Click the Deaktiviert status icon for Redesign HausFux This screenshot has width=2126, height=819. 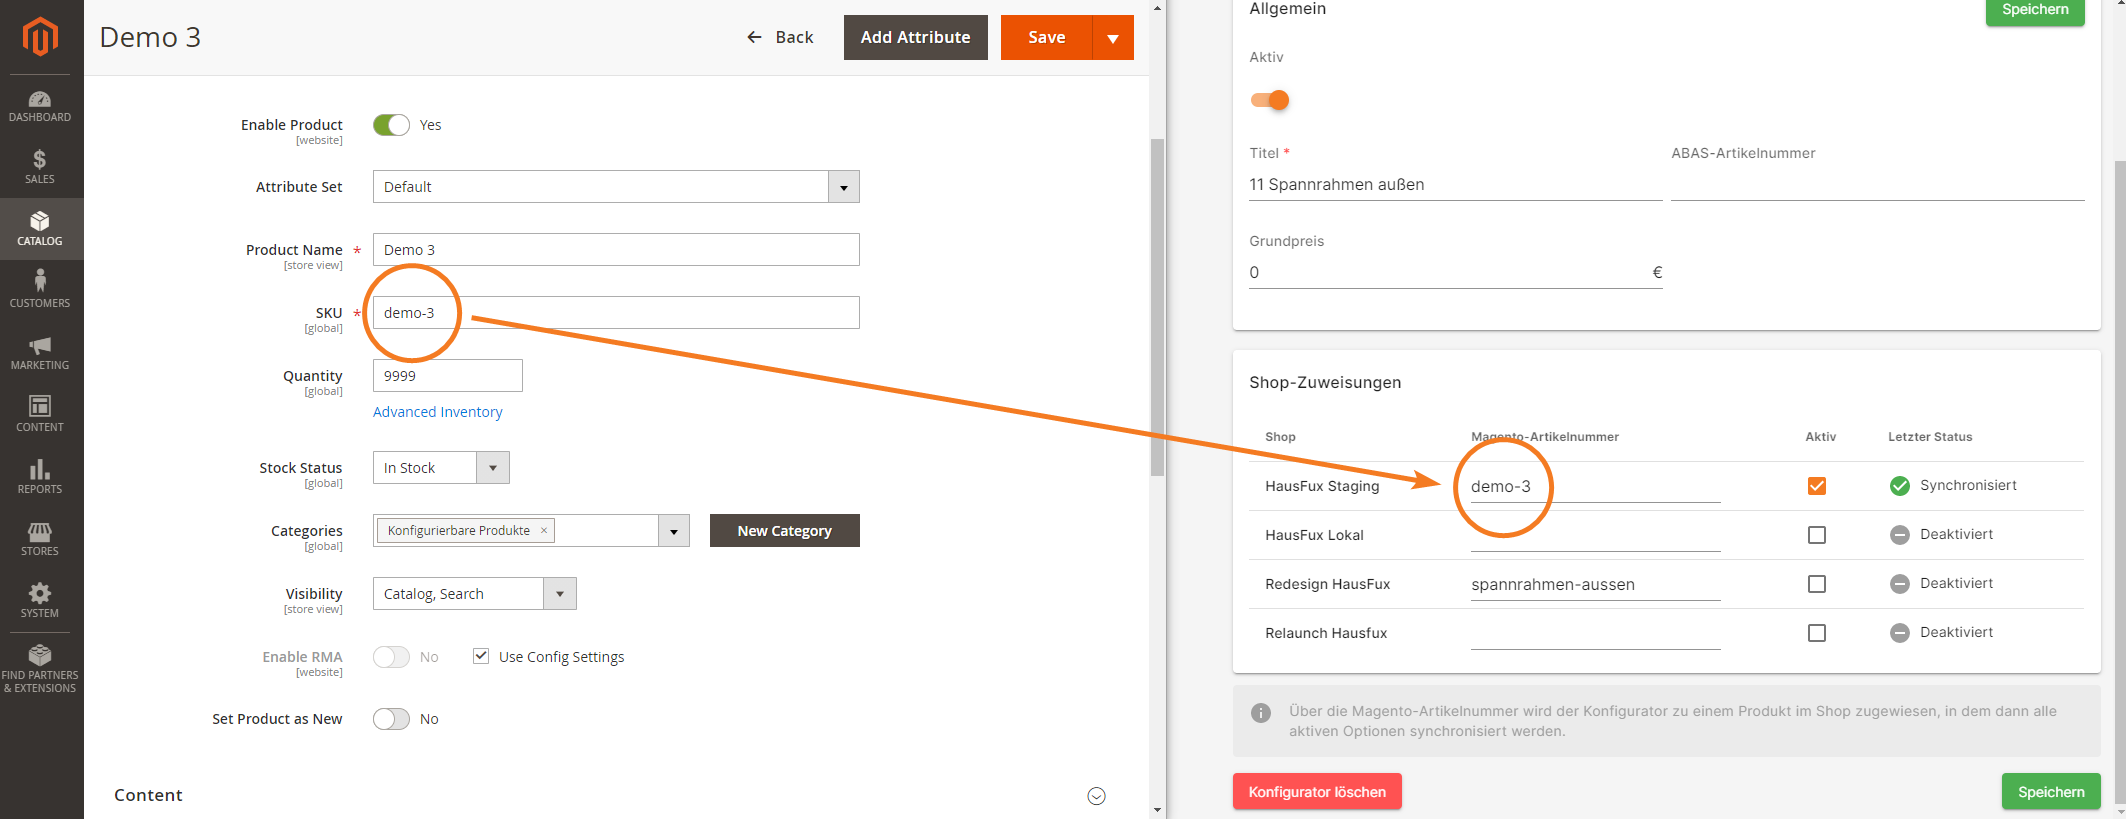(x=1900, y=584)
